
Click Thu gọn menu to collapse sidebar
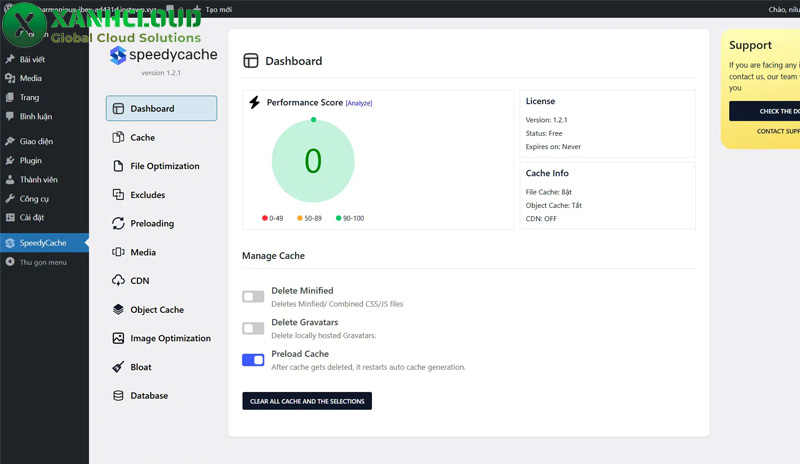(x=44, y=262)
